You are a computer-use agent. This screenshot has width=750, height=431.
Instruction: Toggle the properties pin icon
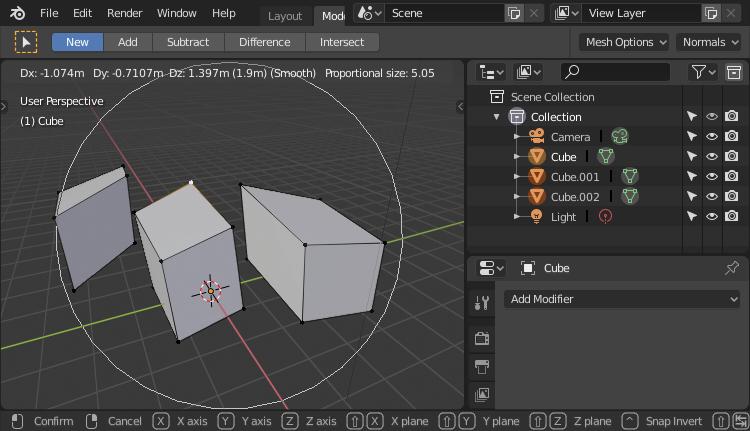tap(732, 268)
